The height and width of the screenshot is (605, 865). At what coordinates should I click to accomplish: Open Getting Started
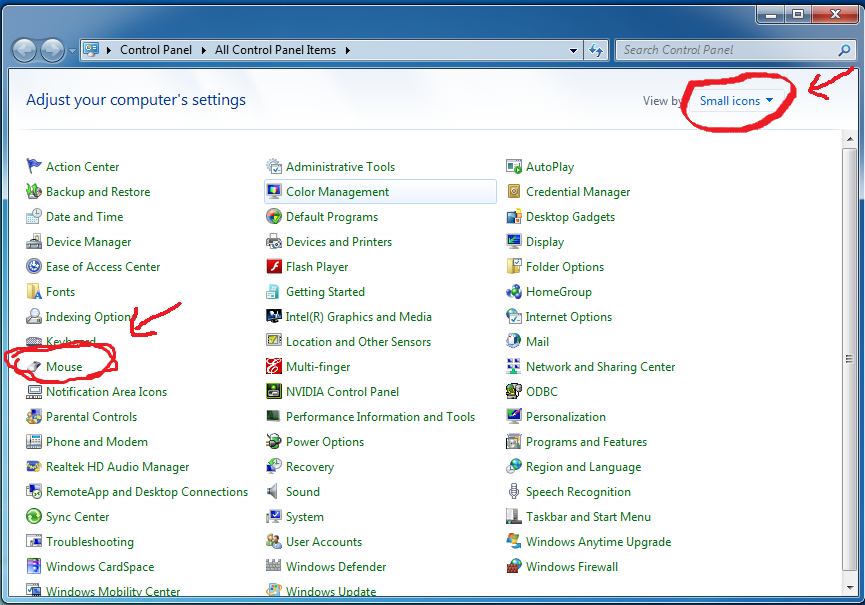325,292
